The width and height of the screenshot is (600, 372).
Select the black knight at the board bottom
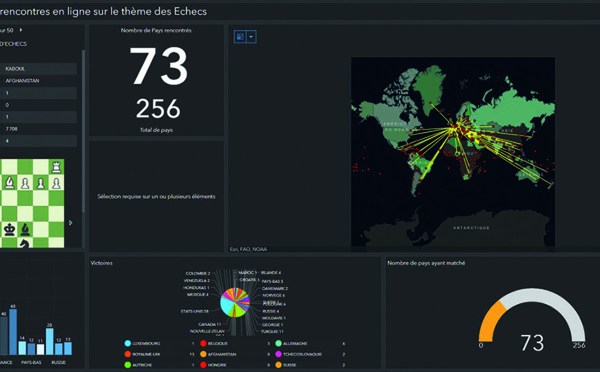tap(24, 243)
